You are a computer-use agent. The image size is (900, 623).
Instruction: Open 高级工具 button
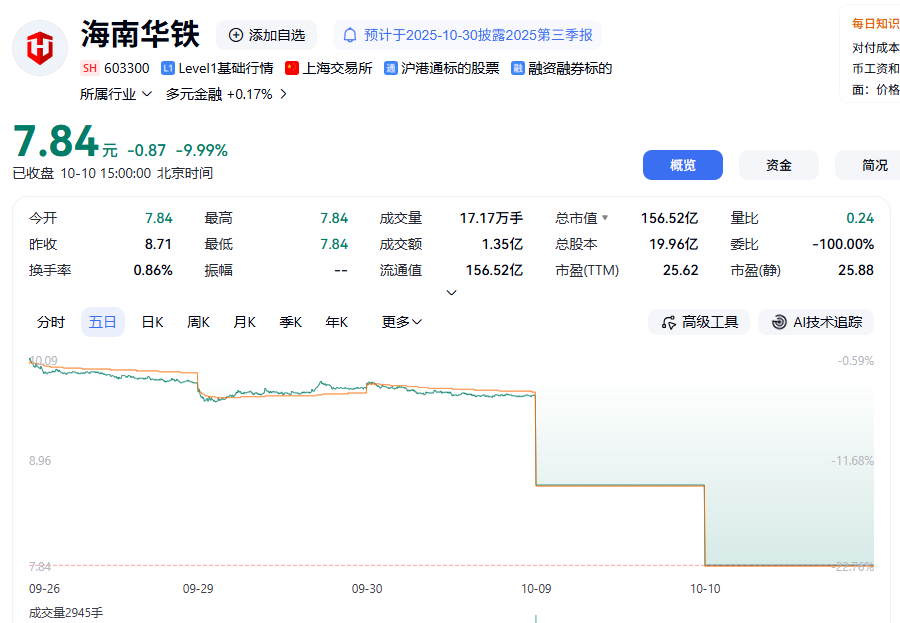coord(699,322)
